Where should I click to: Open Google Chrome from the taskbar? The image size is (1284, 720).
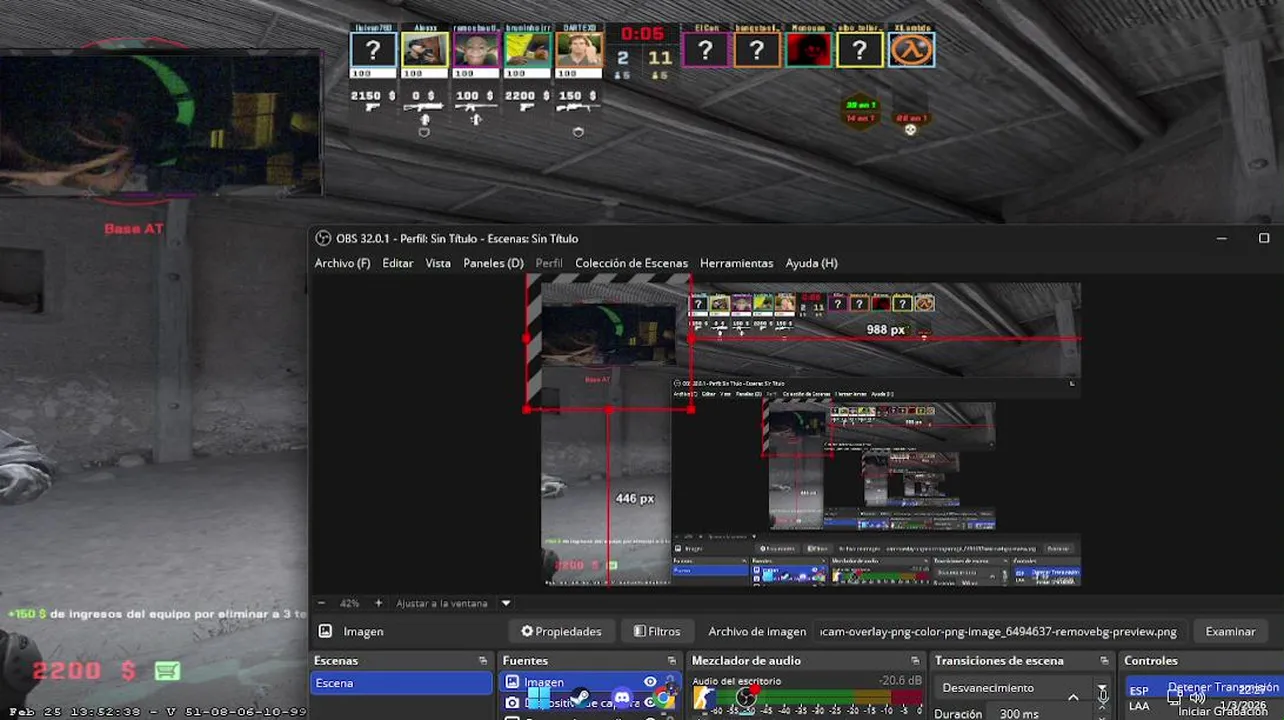tap(663, 699)
